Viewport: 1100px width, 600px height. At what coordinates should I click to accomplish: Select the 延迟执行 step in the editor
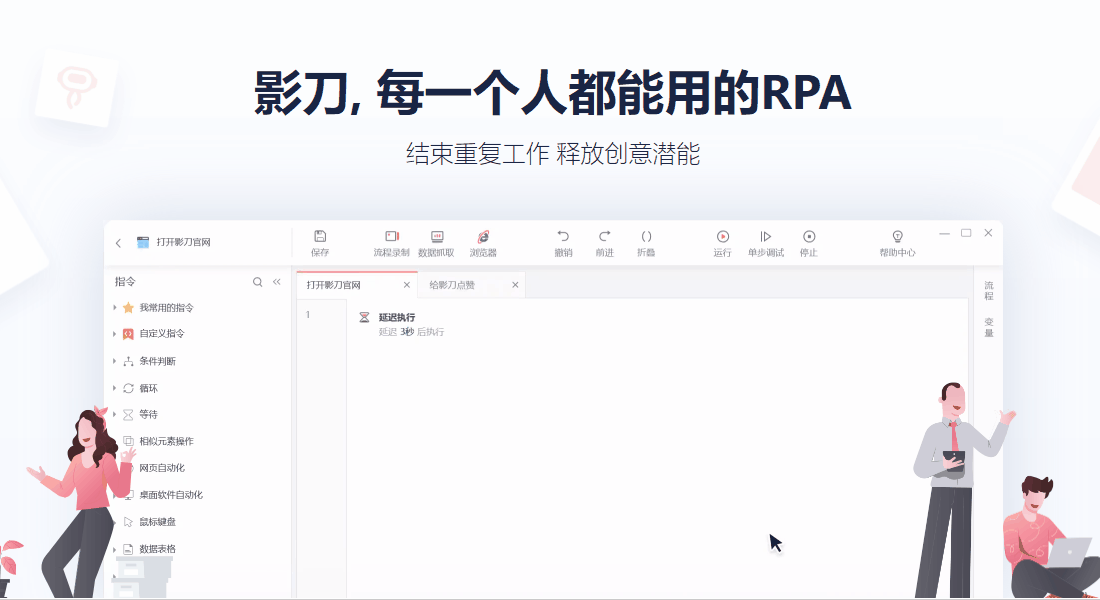coord(396,317)
